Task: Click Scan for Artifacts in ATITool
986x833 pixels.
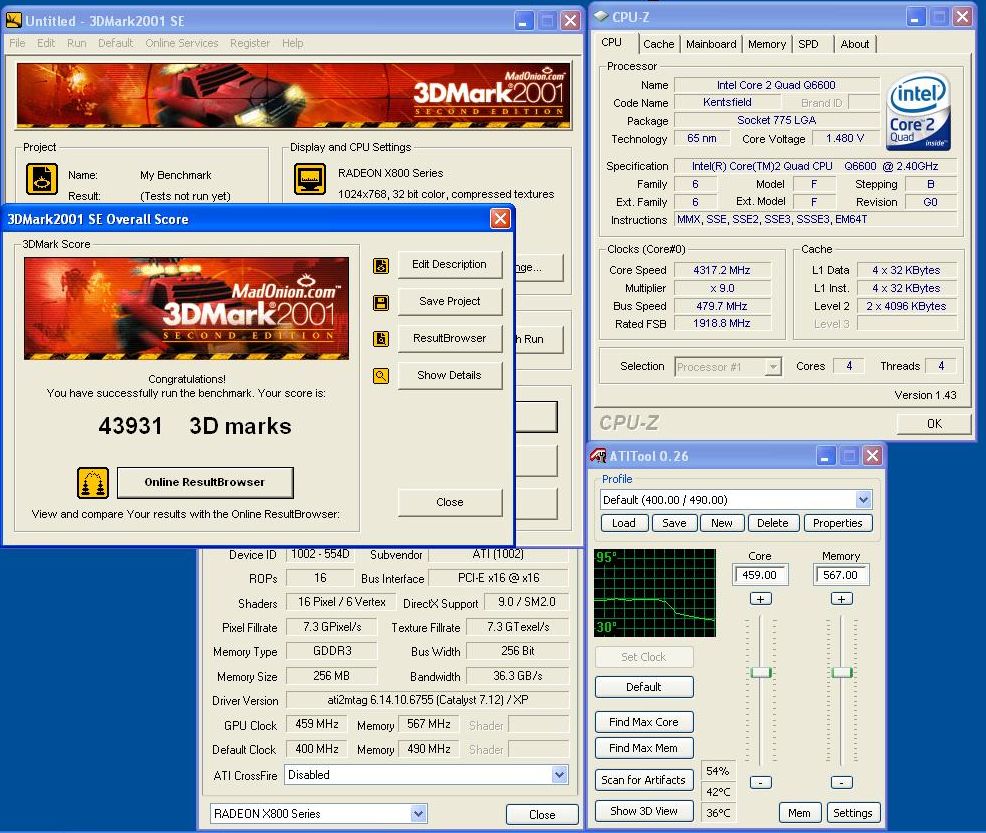Action: click(644, 780)
